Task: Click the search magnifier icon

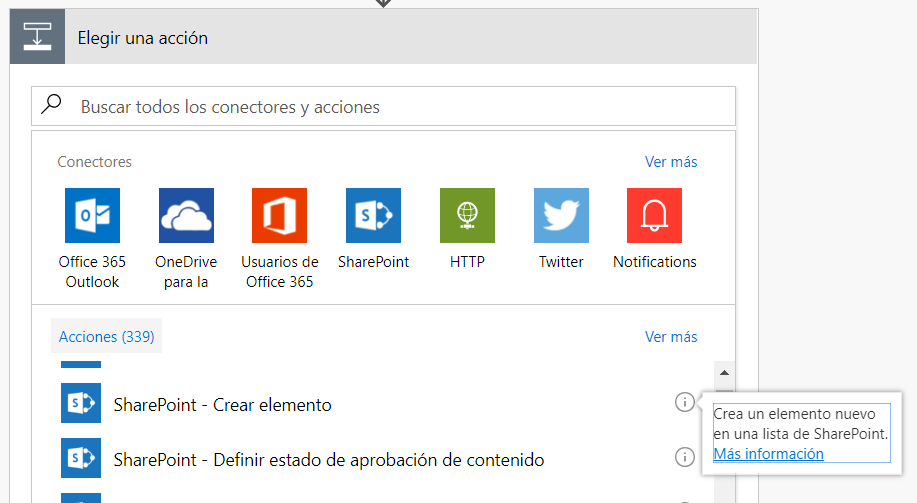Action: [x=51, y=104]
